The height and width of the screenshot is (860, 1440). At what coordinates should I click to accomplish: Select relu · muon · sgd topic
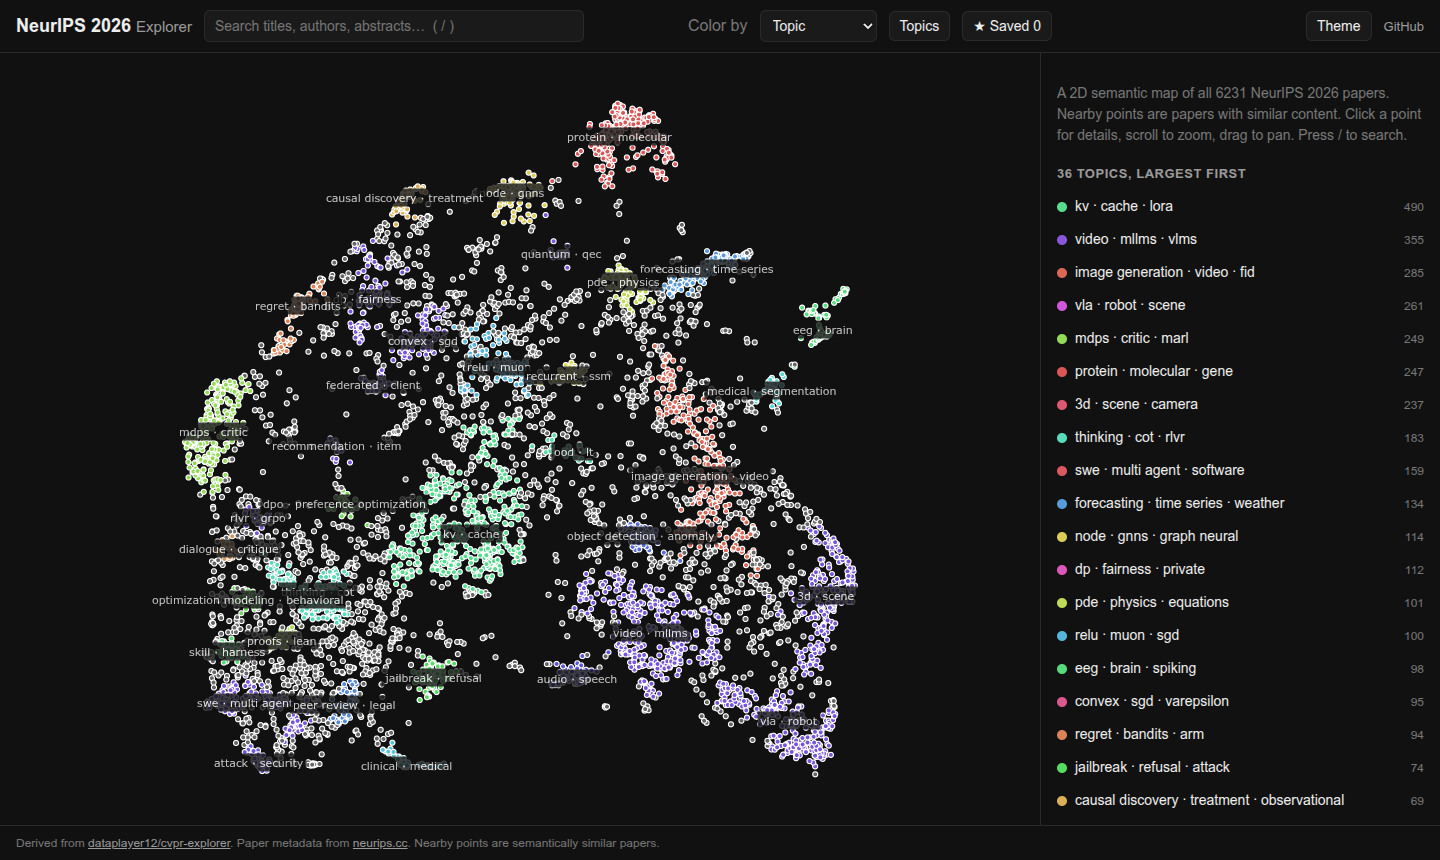[1240, 635]
